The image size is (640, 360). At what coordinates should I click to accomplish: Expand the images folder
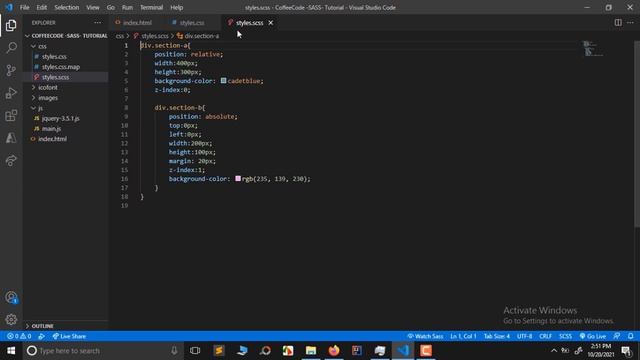[x=66, y=98]
